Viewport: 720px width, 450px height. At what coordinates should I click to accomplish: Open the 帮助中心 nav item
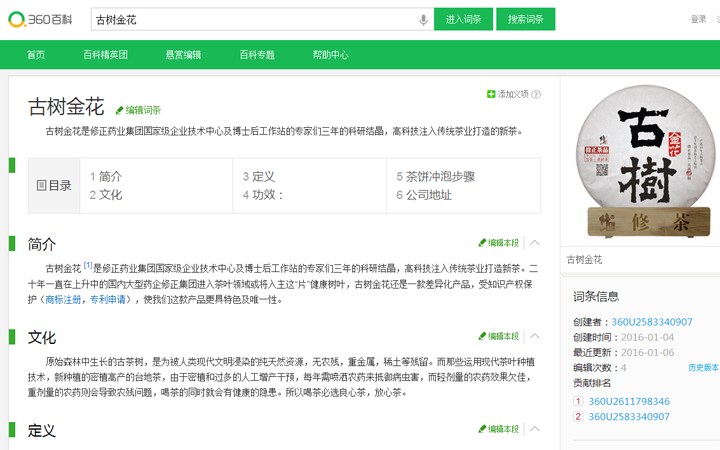point(331,55)
